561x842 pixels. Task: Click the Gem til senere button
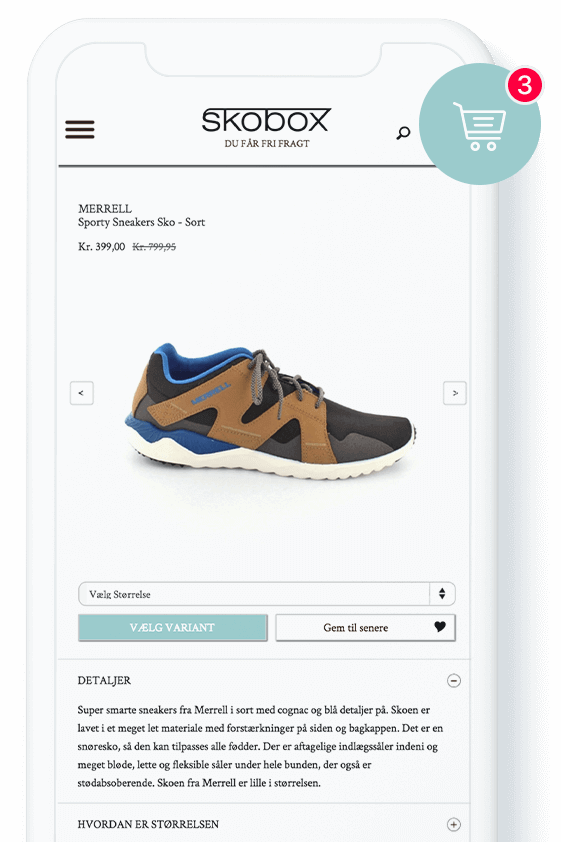coord(366,627)
